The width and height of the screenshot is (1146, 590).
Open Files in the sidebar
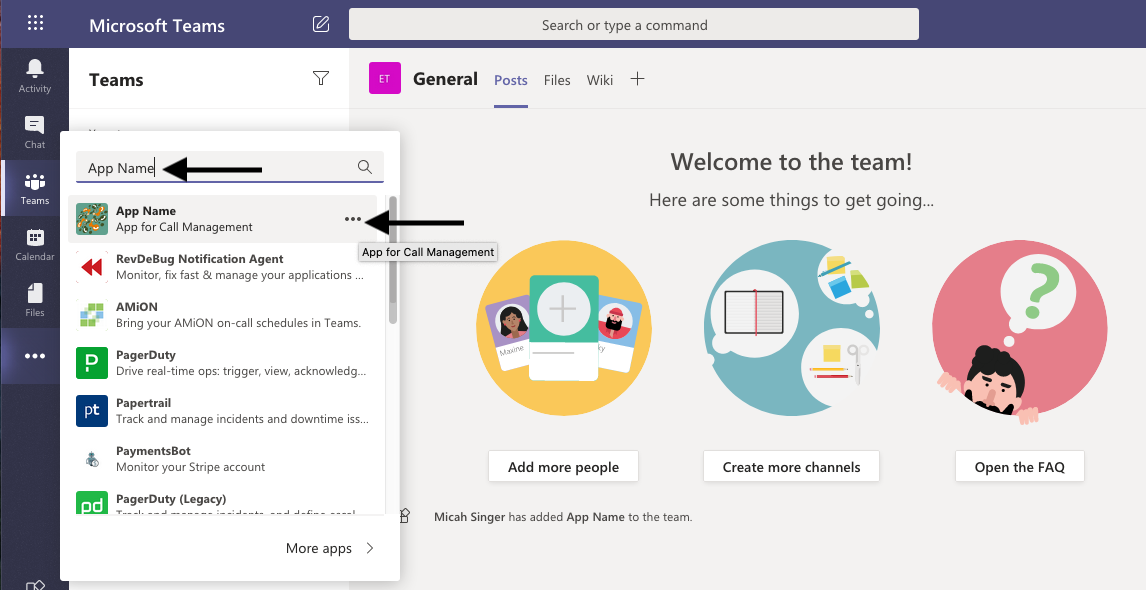pyautogui.click(x=35, y=300)
